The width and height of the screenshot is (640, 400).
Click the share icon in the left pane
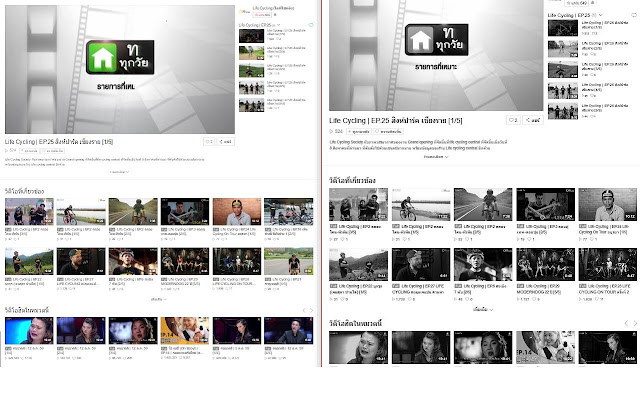coord(226,141)
